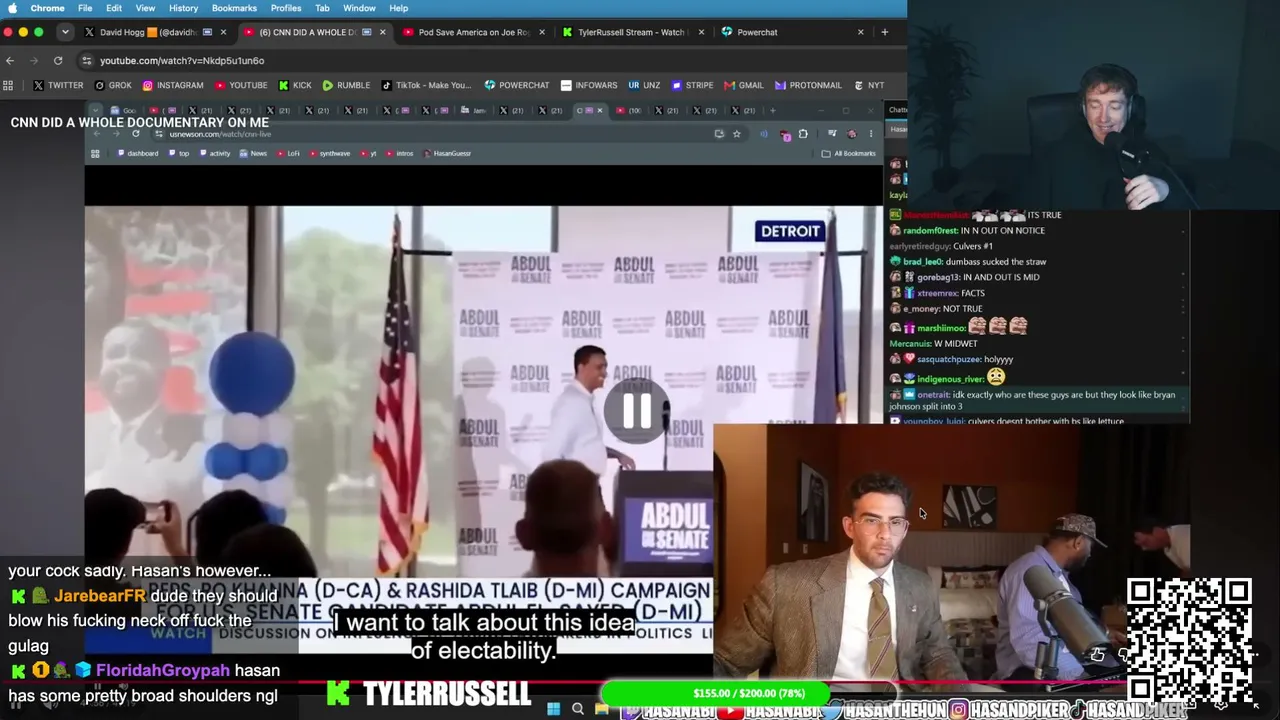Close the Powerchat tab

pyautogui.click(x=860, y=32)
